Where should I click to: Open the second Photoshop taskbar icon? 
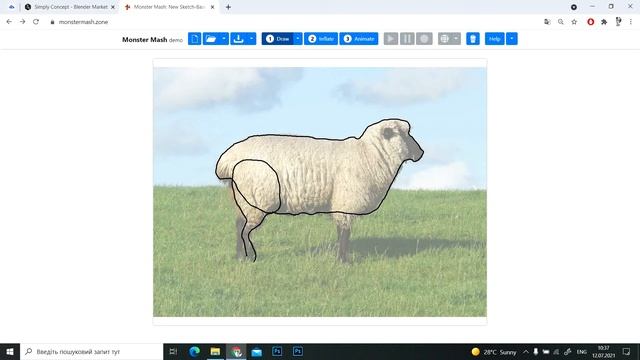(x=298, y=351)
